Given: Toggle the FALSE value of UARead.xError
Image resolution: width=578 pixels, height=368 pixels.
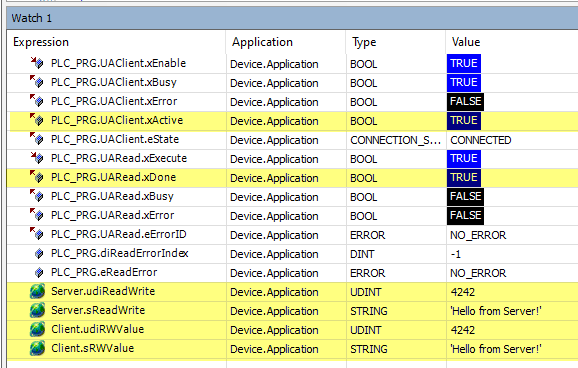Looking at the screenshot, I should point(465,216).
